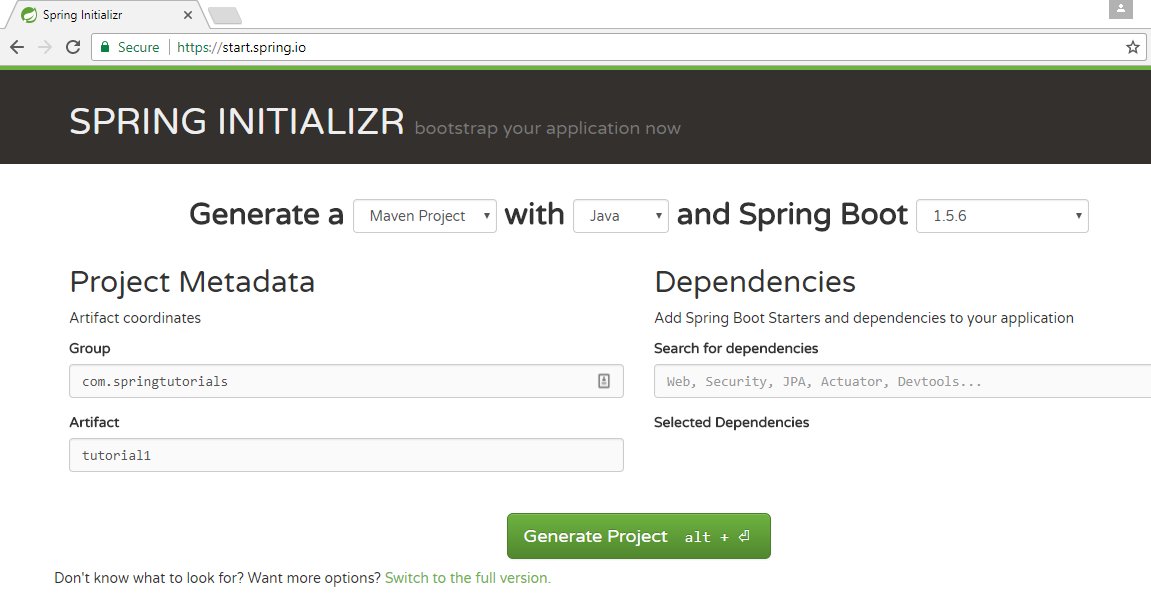This screenshot has width=1151, height=602.
Task: Click the Add Spring Boot Starters description
Action: pyautogui.click(x=864, y=318)
